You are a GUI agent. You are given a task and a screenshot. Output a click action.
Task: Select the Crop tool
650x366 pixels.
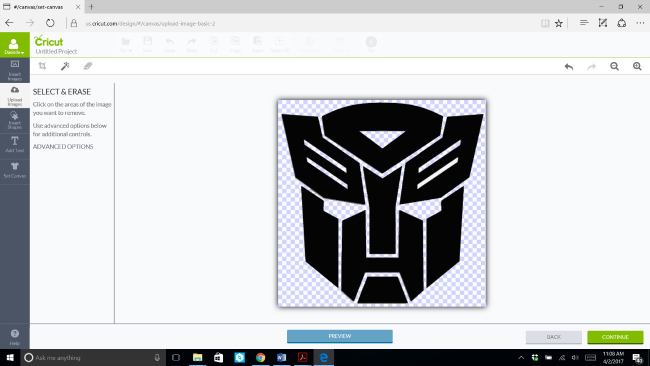(x=42, y=66)
